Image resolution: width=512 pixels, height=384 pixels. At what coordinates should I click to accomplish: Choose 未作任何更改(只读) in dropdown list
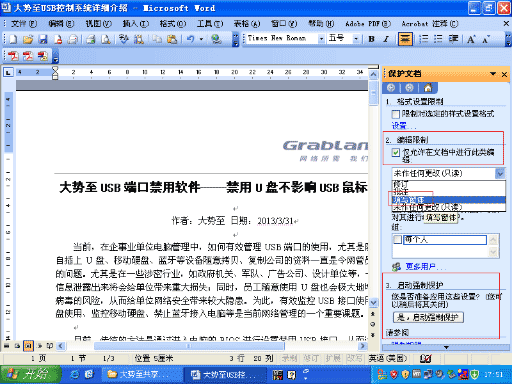pyautogui.click(x=449, y=207)
